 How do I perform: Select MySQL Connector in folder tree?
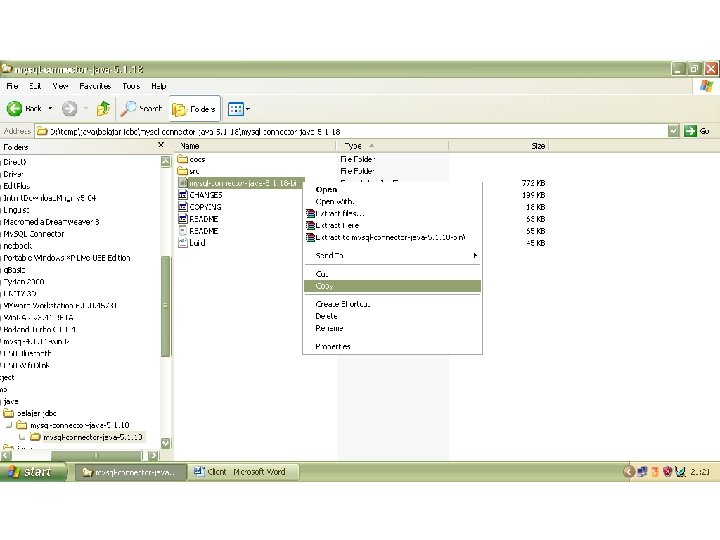pyautogui.click(x=34, y=234)
